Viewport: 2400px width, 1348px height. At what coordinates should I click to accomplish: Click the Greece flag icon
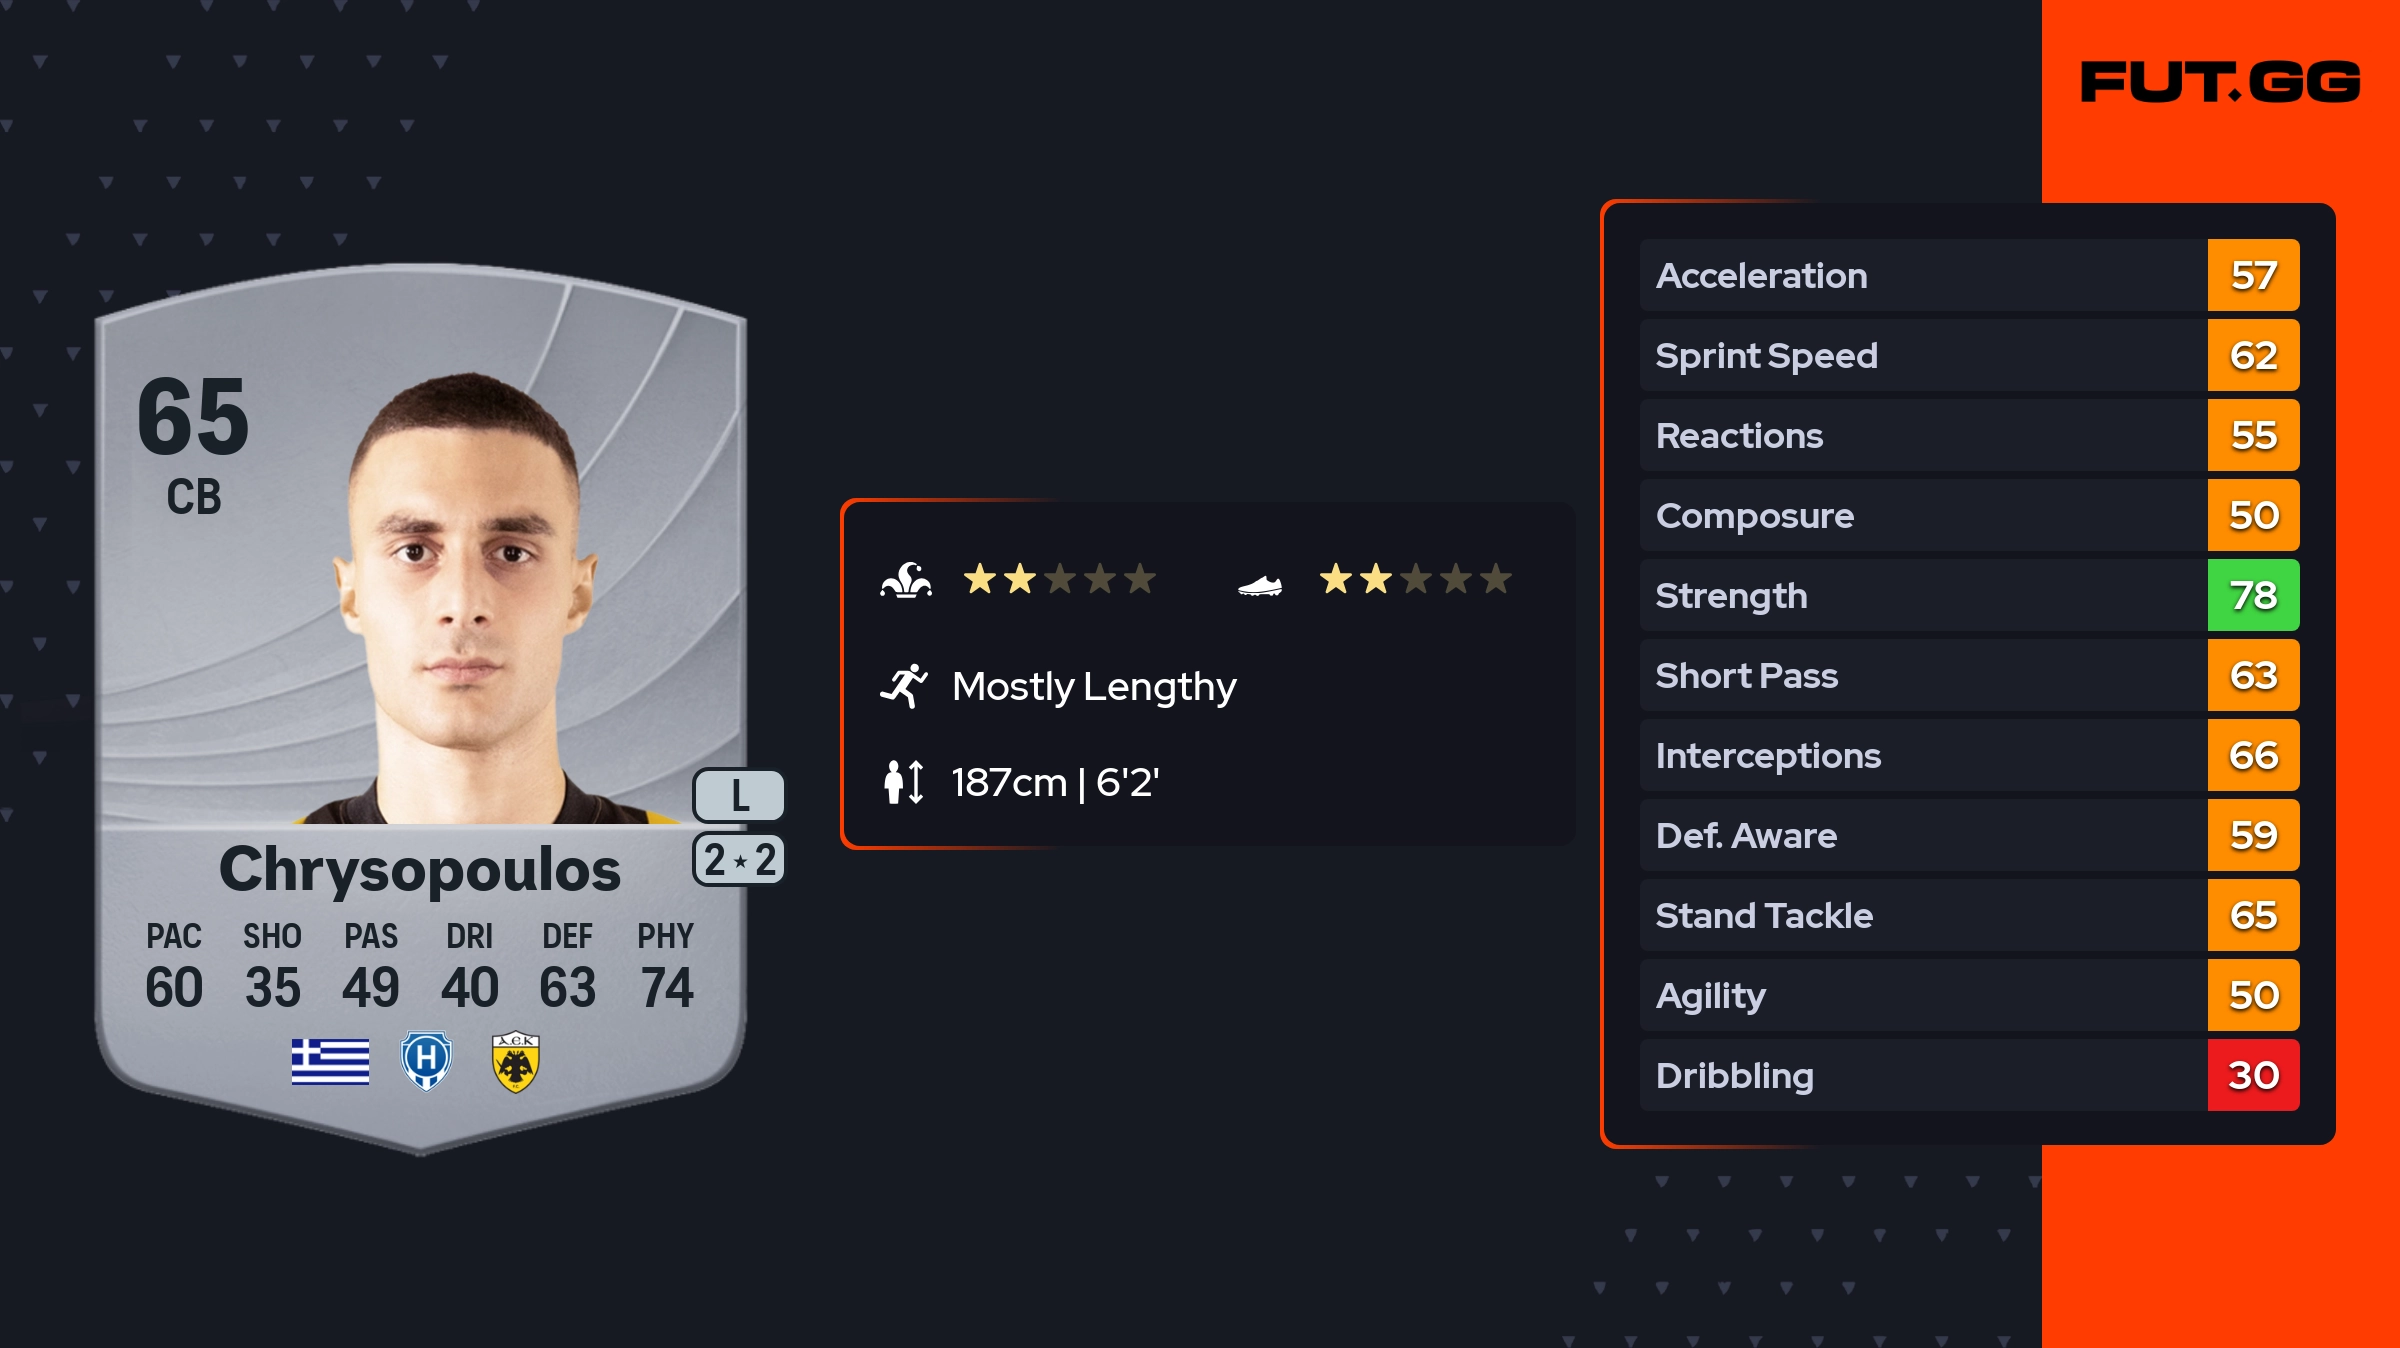[x=330, y=1061]
